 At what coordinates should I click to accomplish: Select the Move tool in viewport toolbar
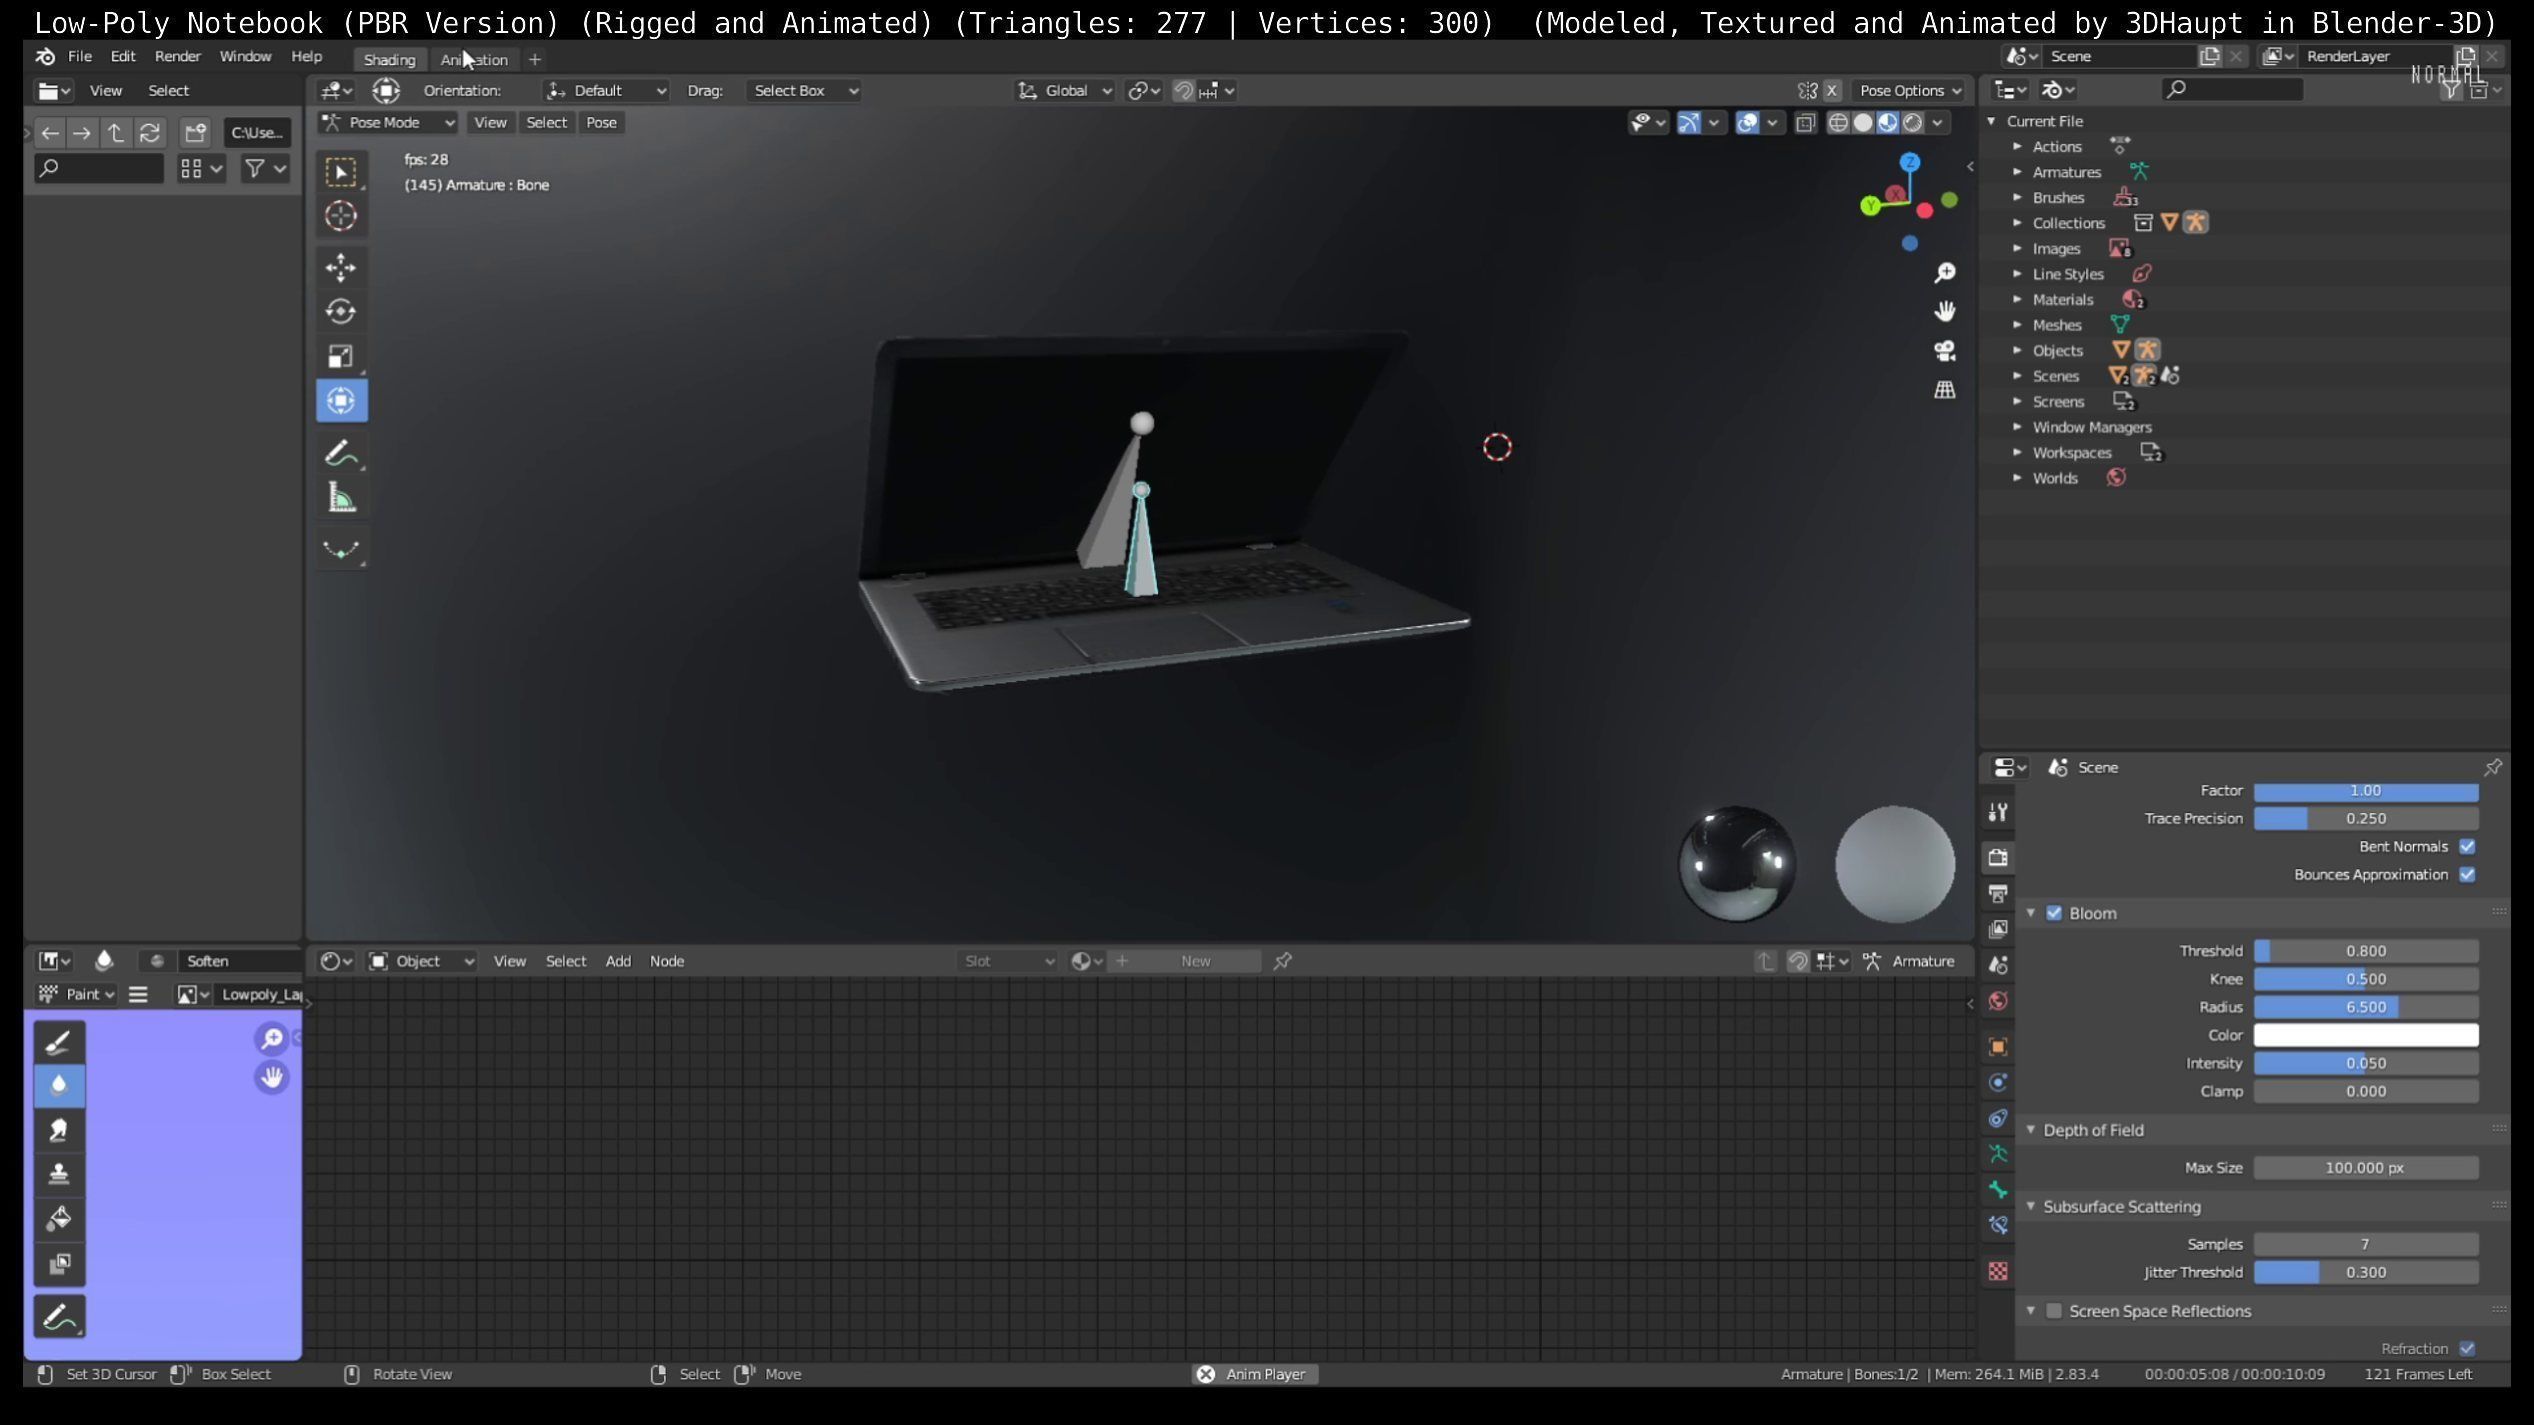coord(341,267)
